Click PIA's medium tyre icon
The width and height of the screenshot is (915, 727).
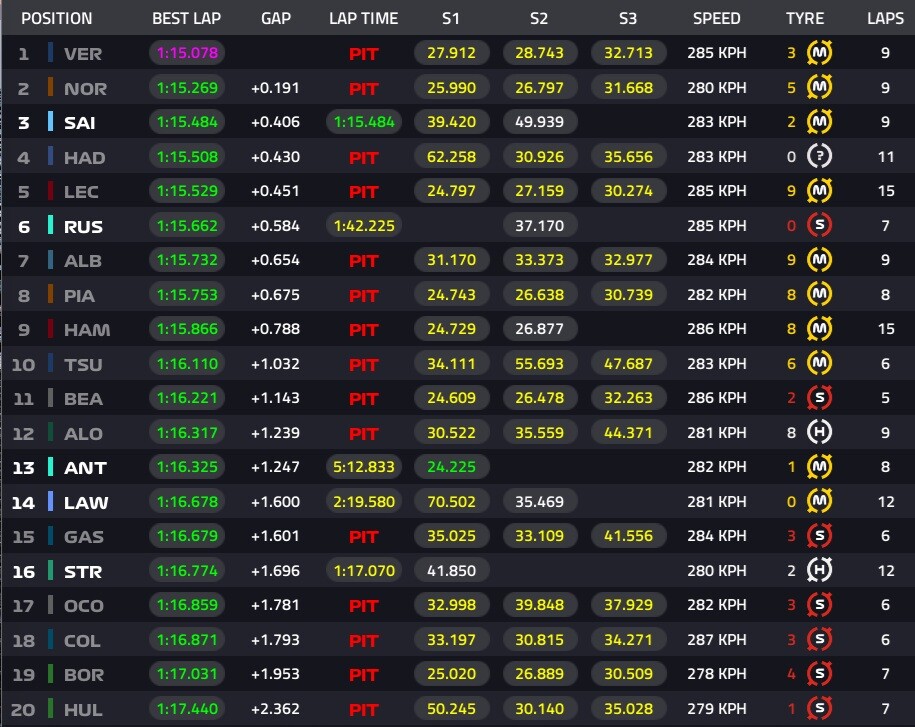tap(819, 294)
